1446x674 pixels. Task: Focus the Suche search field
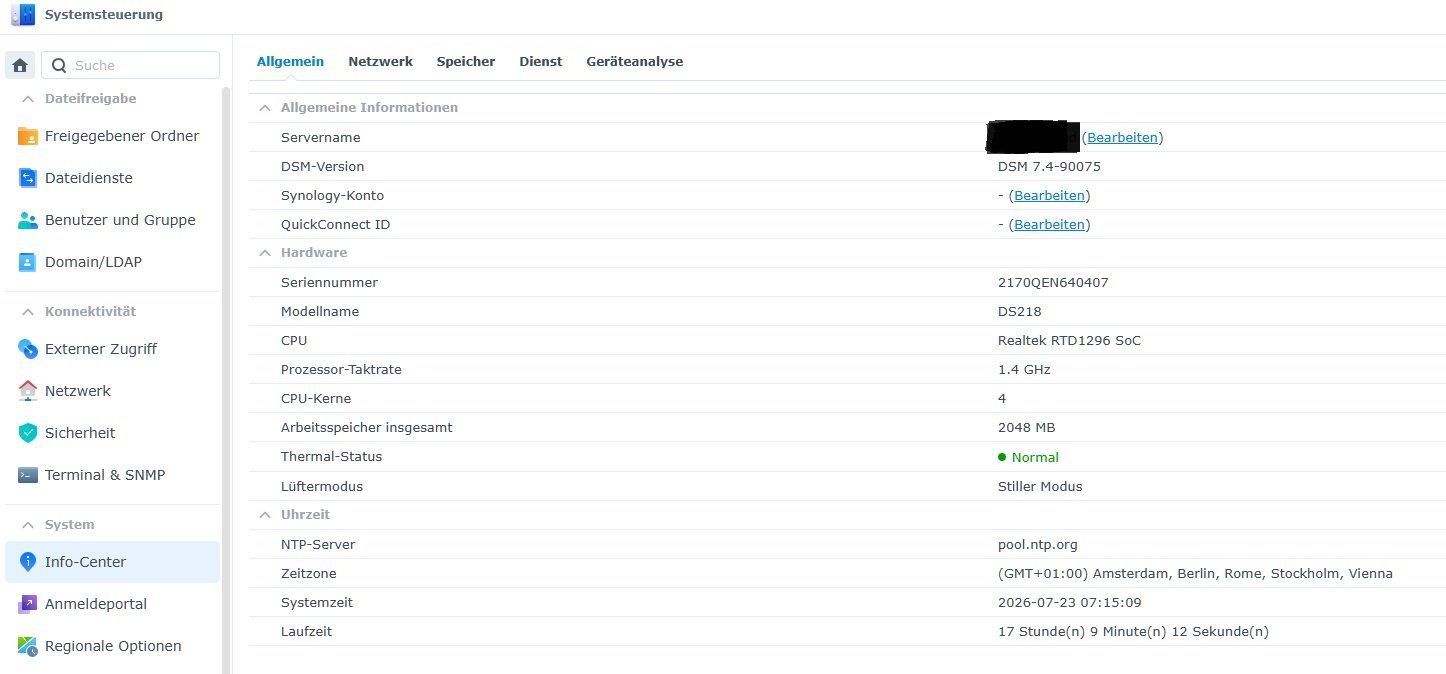(130, 65)
